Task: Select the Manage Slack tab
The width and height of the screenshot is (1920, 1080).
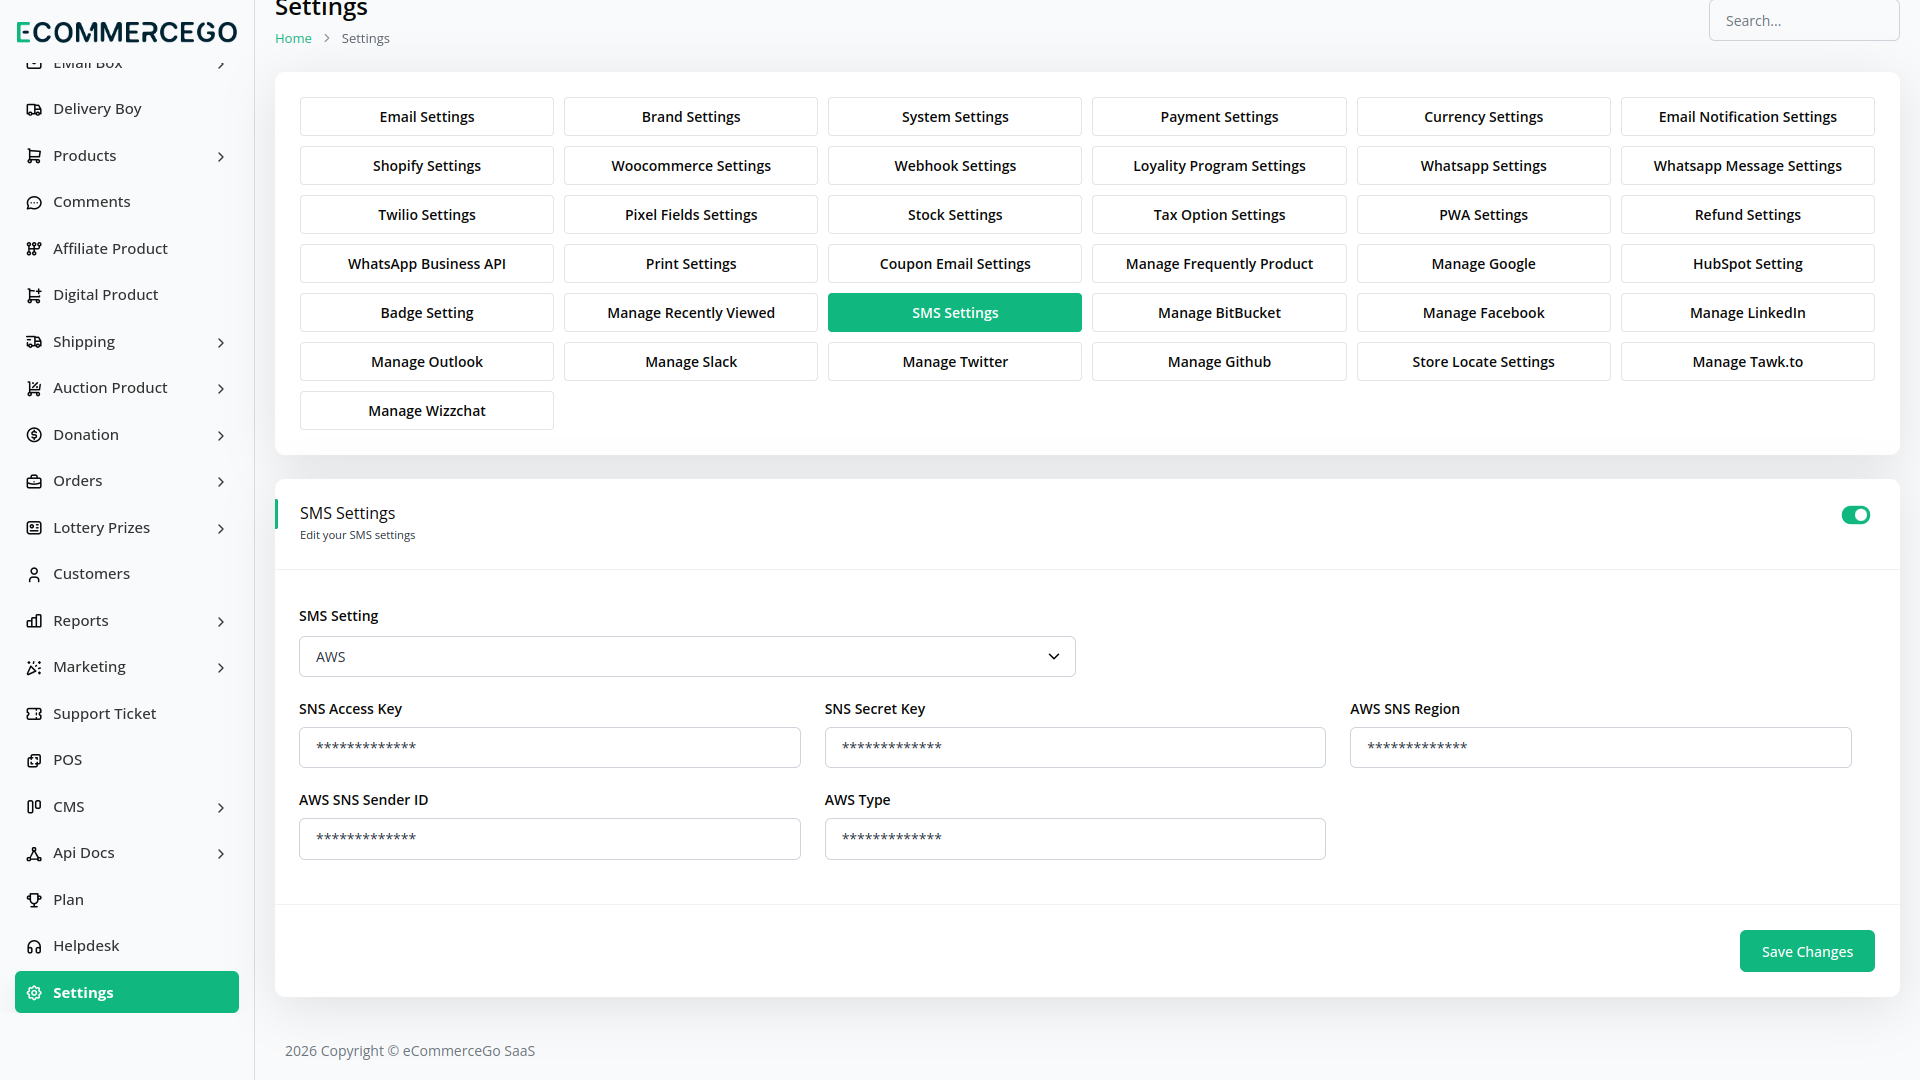Action: (x=691, y=362)
